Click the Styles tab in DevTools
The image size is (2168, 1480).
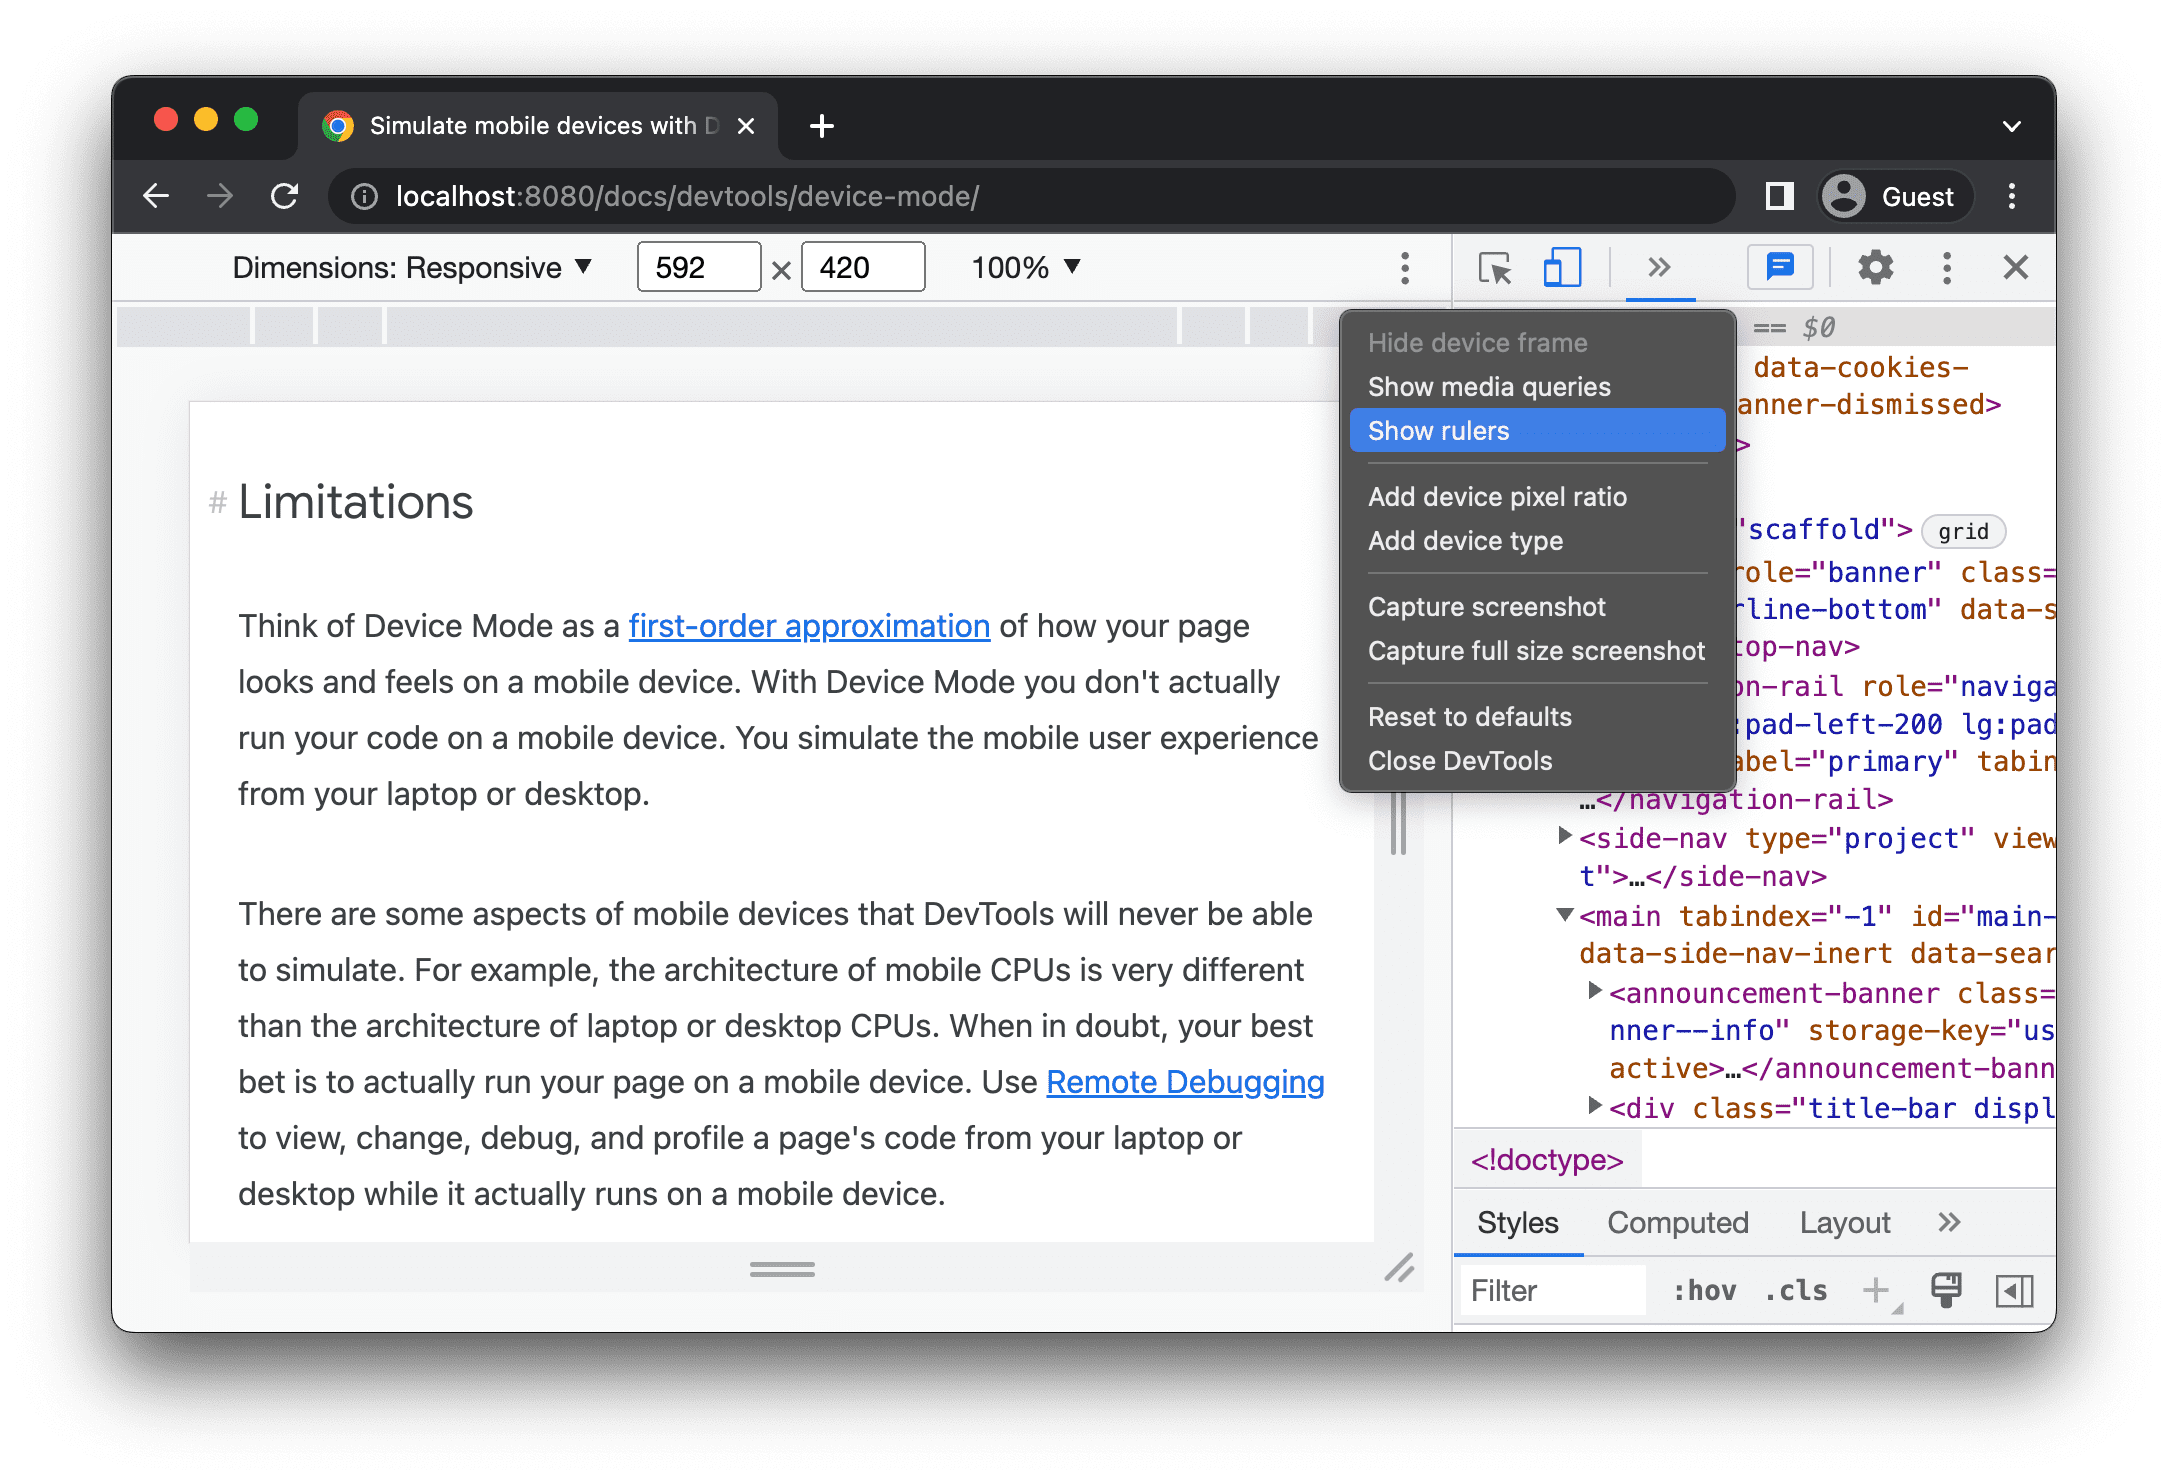coord(1516,1223)
